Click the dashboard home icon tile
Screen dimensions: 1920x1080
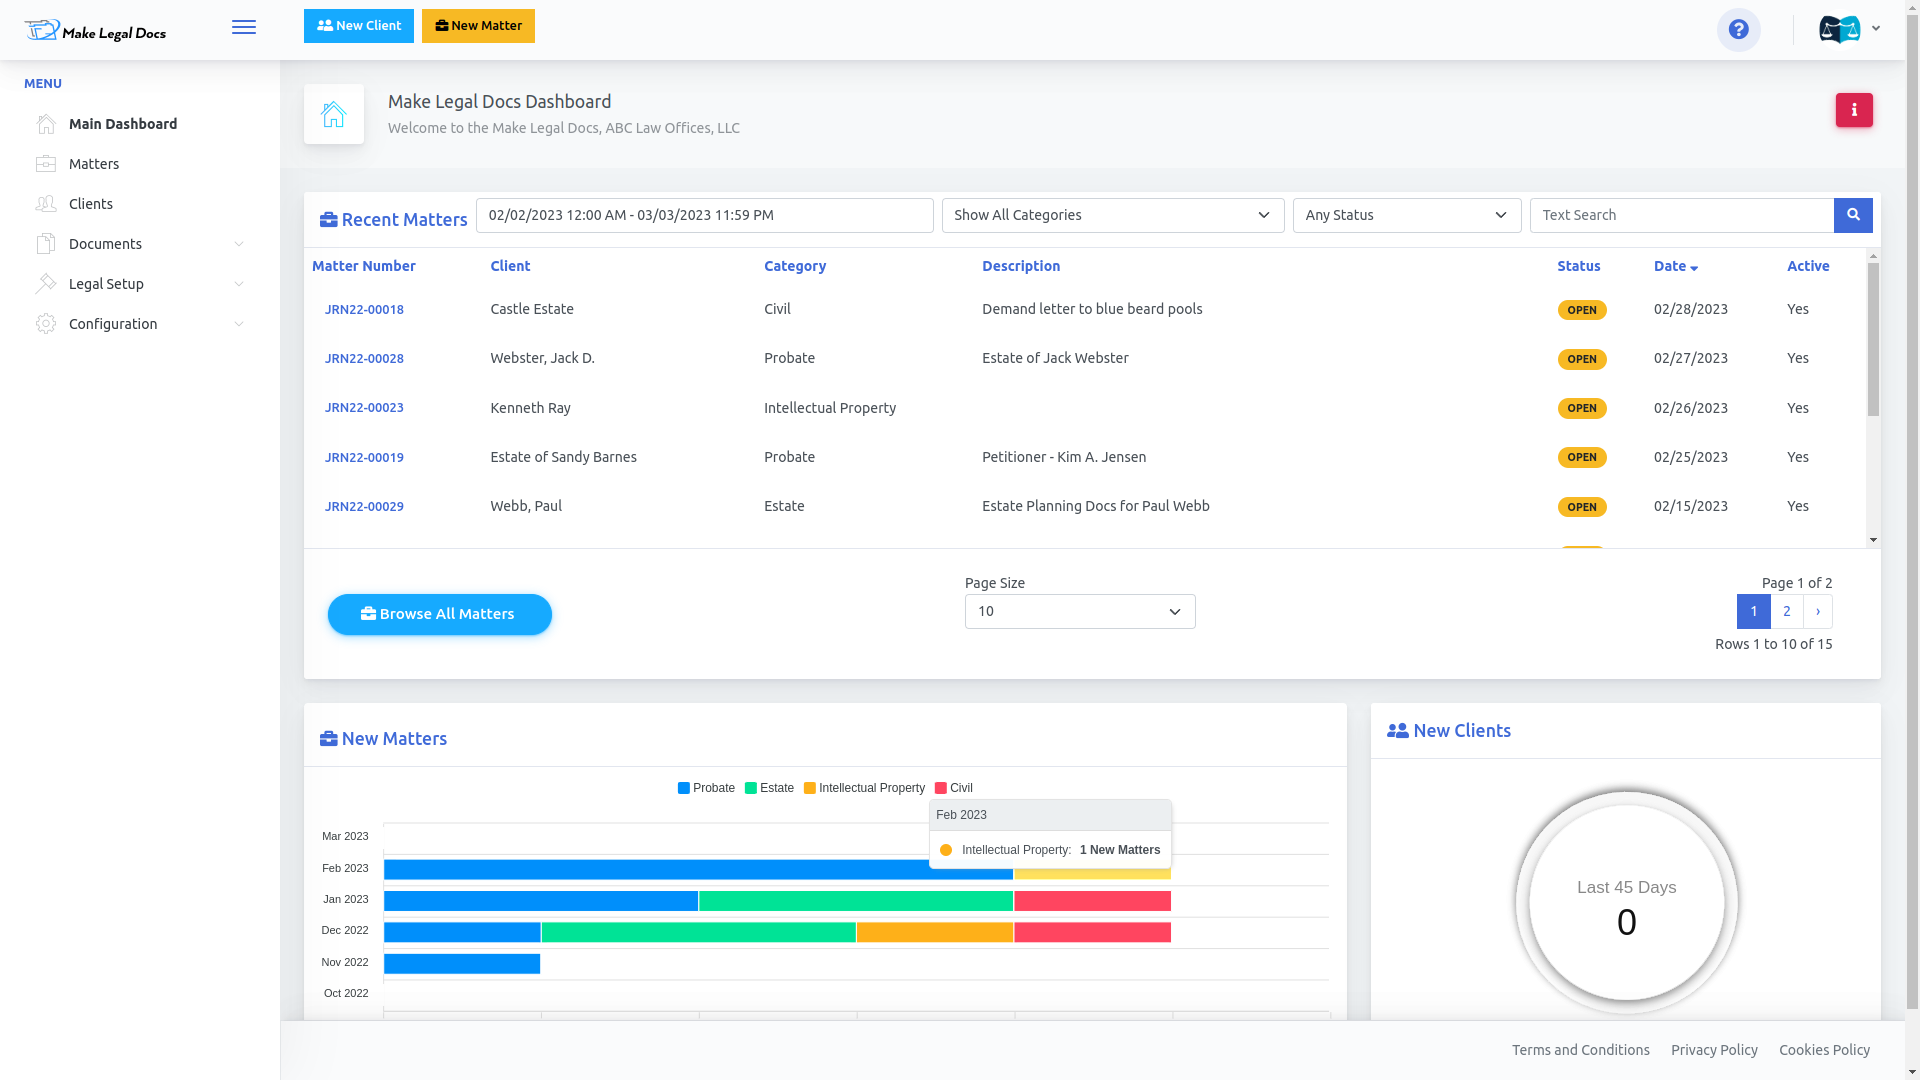[x=333, y=114]
